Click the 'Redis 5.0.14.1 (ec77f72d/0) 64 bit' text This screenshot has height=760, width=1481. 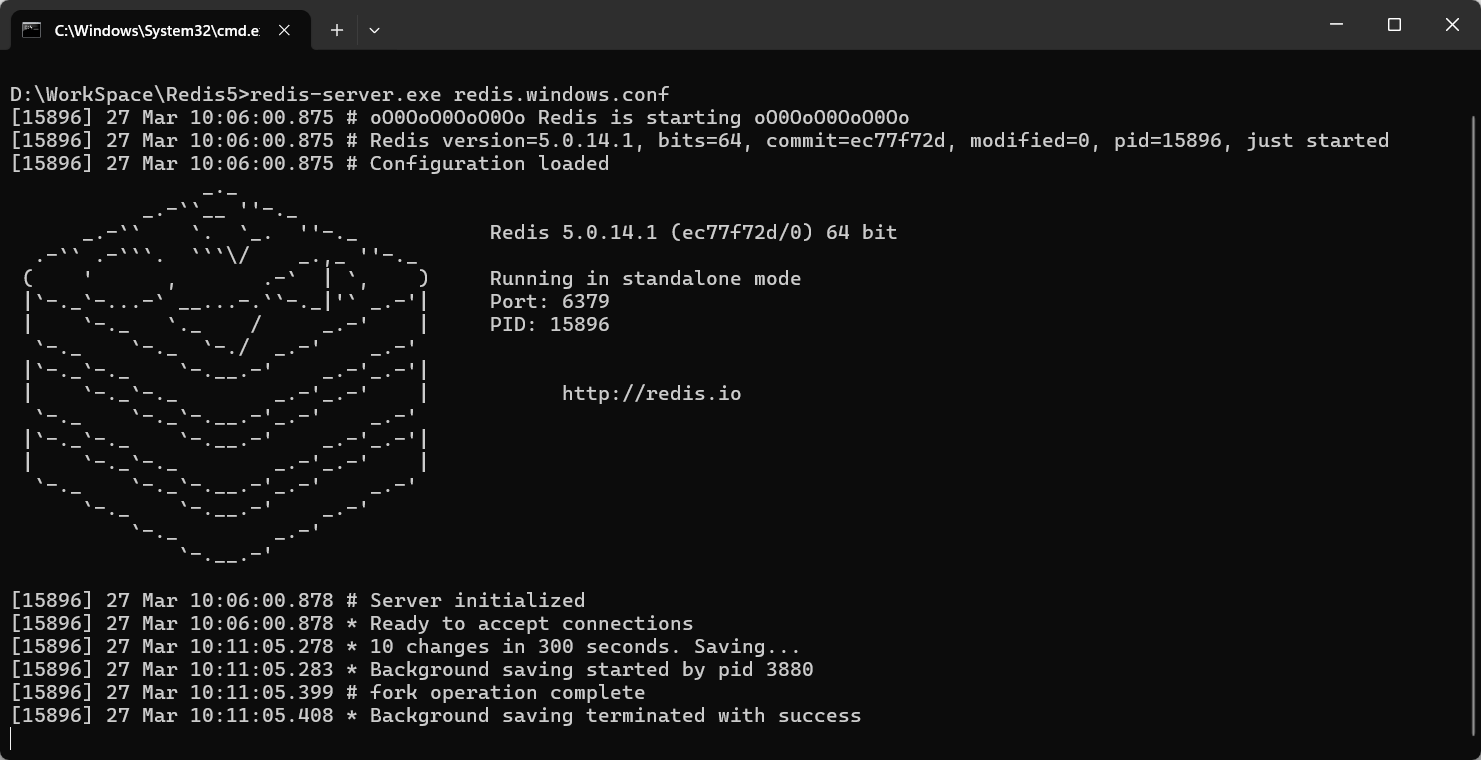point(693,232)
